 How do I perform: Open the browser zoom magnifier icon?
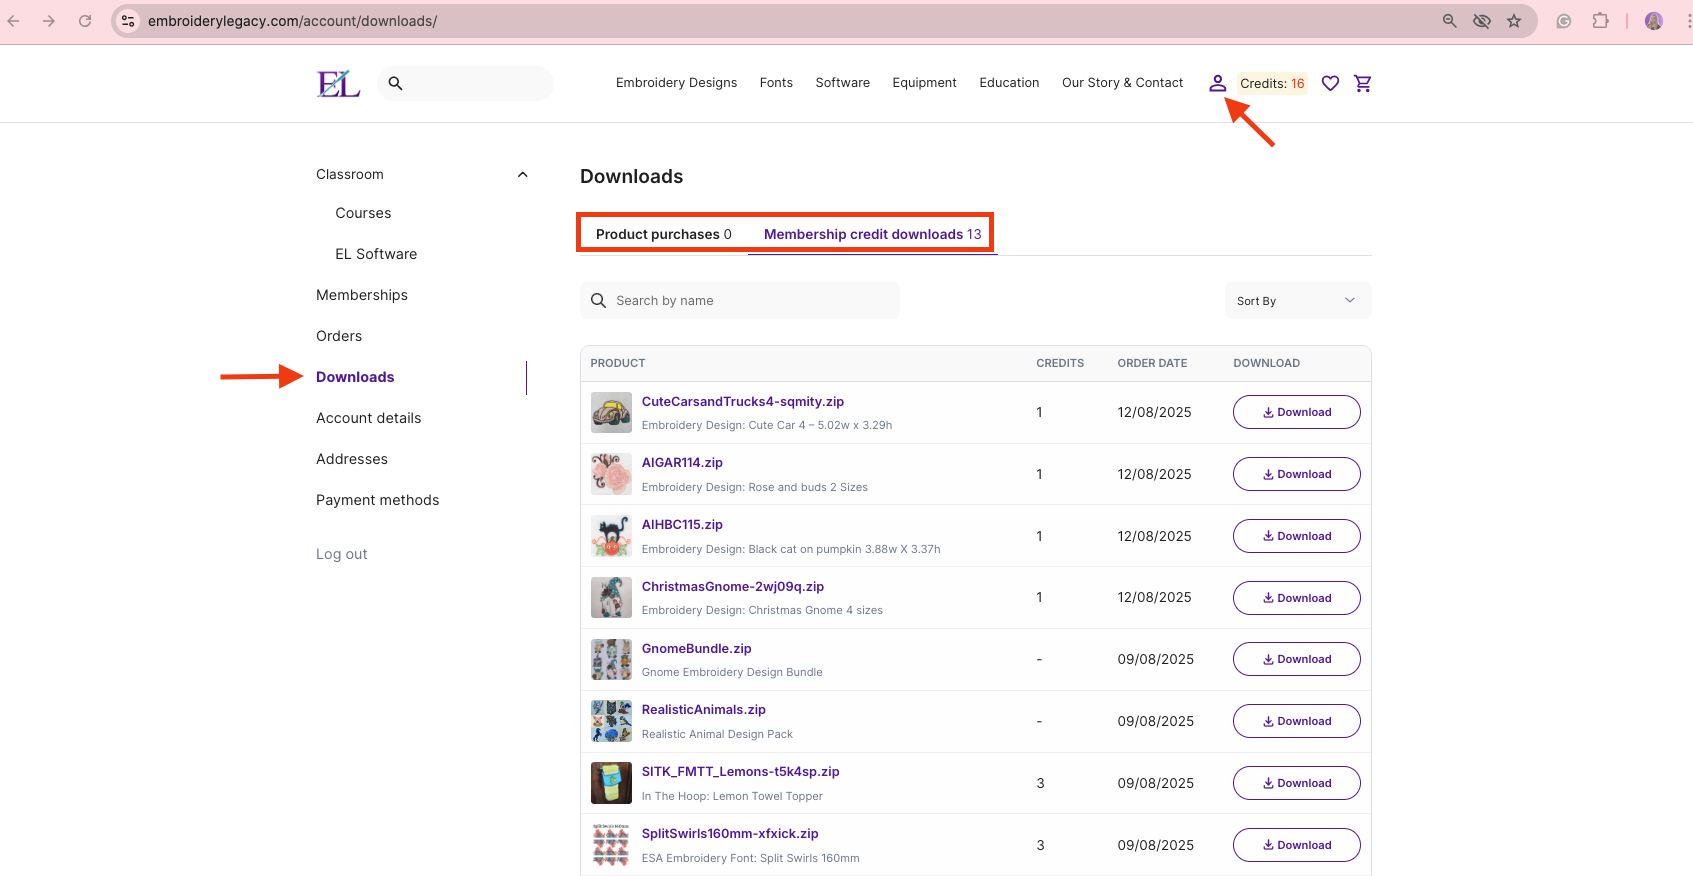[1449, 21]
